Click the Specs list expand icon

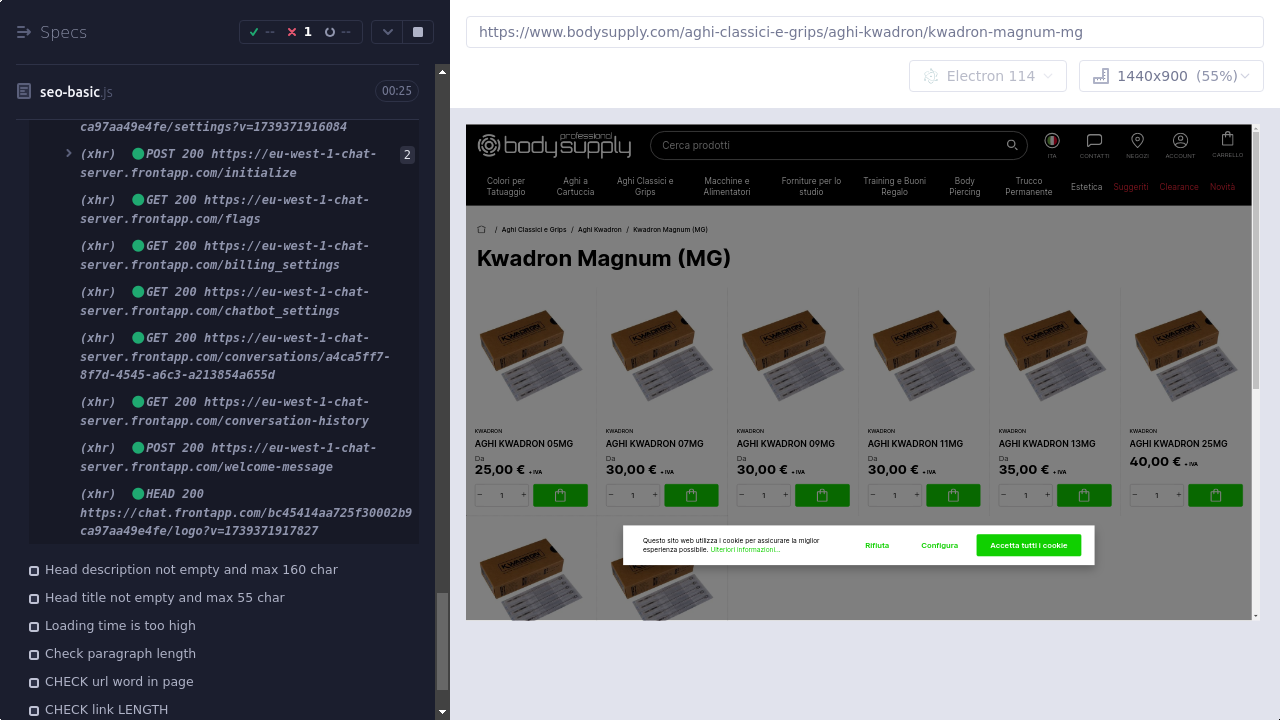tap(24, 32)
